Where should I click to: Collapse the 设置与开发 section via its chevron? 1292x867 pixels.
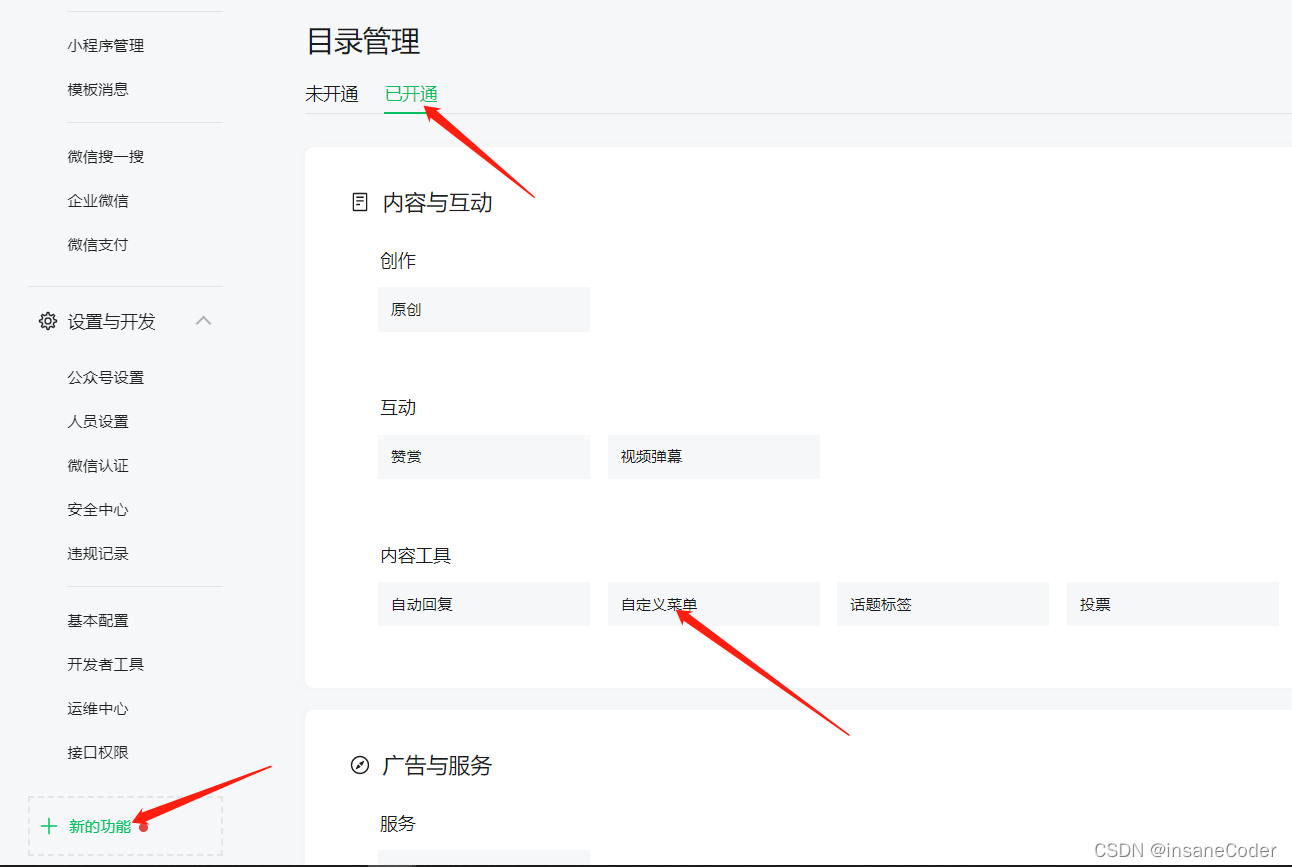point(204,321)
